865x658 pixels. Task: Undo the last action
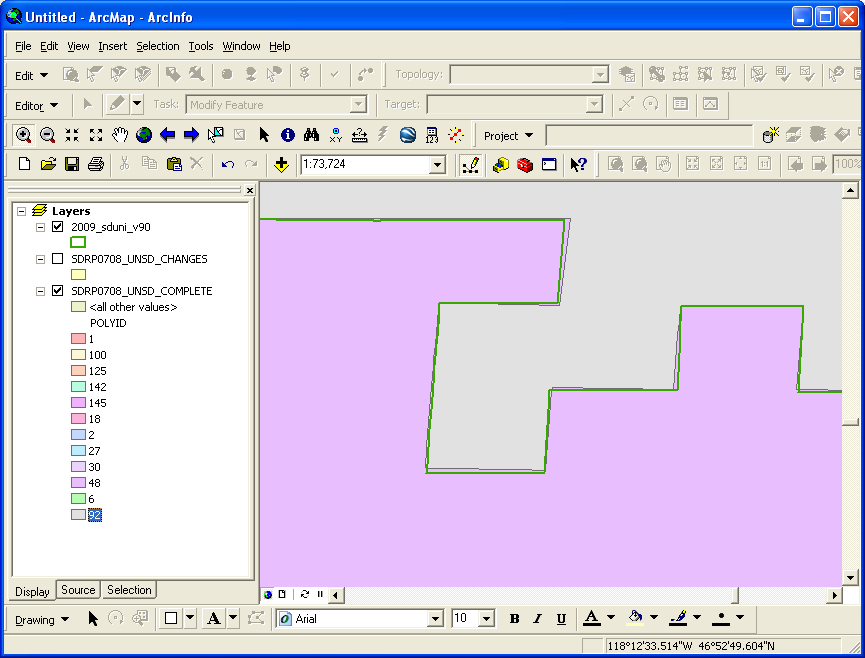click(228, 164)
